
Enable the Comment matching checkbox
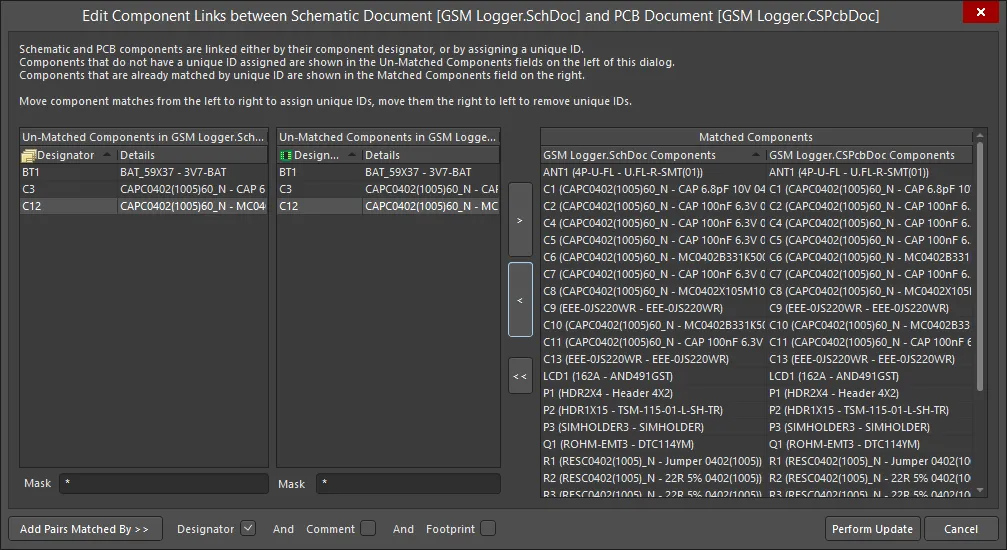tap(368, 528)
